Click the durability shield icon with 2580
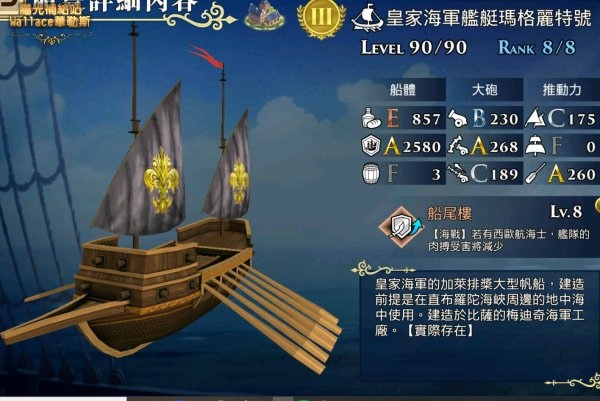600x401 pixels. 371,146
